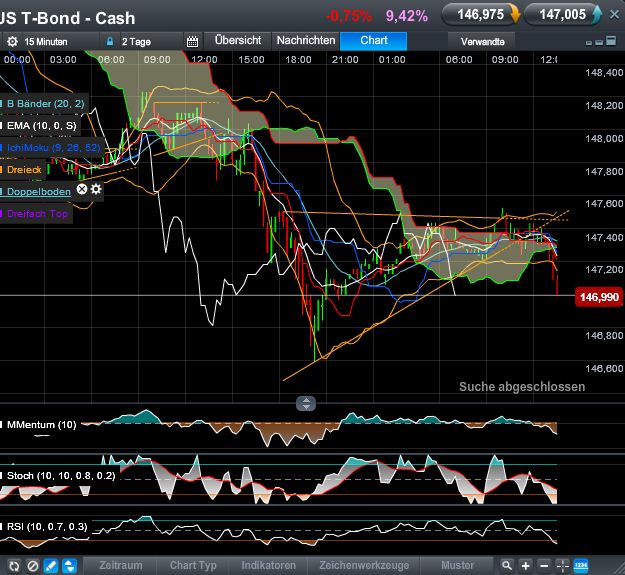
Task: Select the EMA (10, 0, S) indicator label
Action: pyautogui.click(x=41, y=126)
